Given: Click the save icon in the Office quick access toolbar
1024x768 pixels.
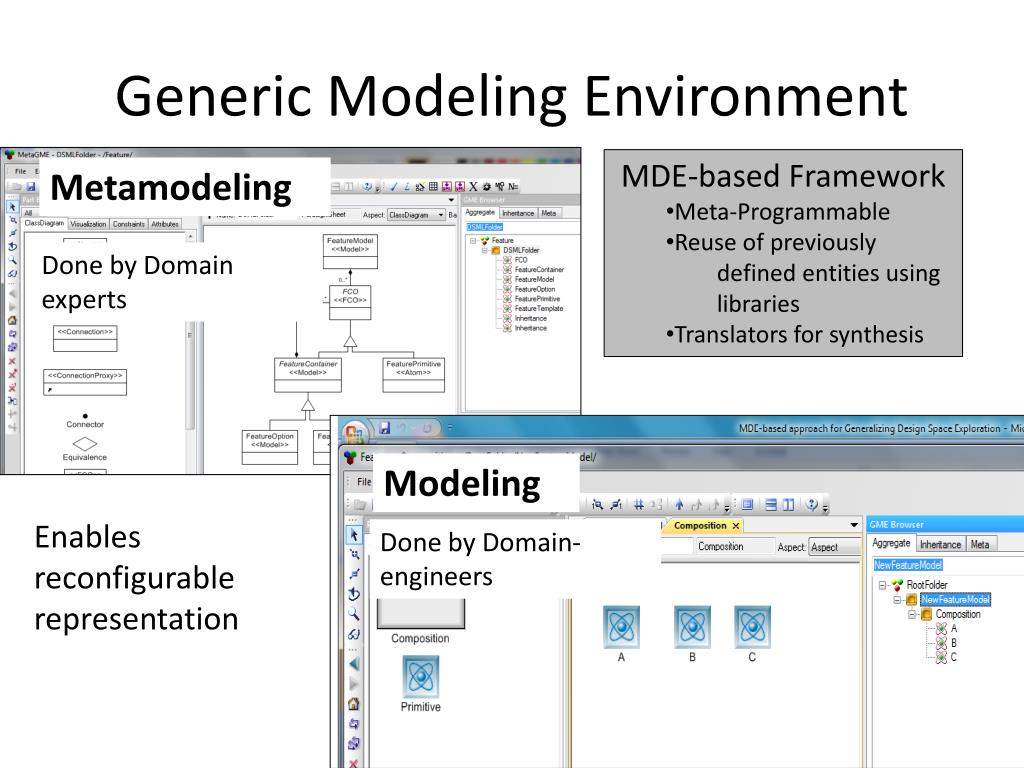Looking at the screenshot, I should (384, 429).
